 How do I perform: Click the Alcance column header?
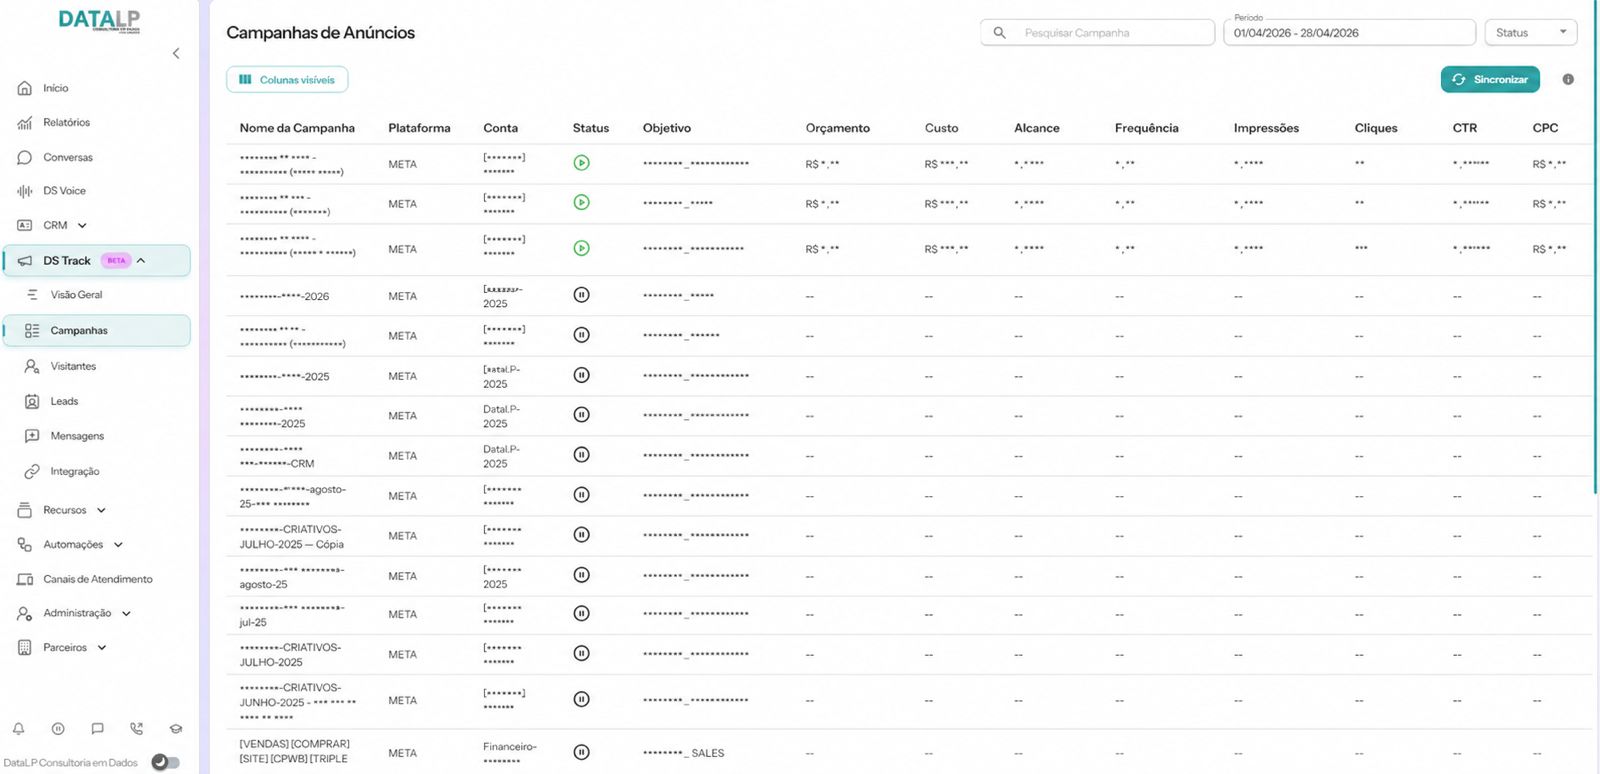tap(1037, 128)
